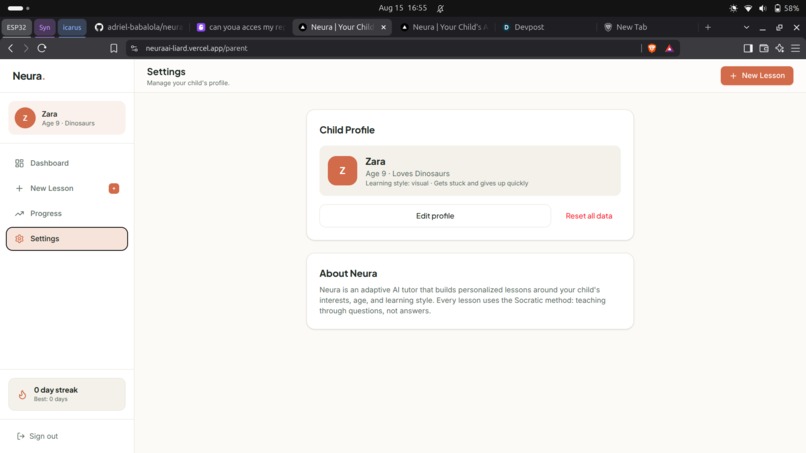The width and height of the screenshot is (806, 453).
Task: Click Edit profile button
Action: point(435,216)
